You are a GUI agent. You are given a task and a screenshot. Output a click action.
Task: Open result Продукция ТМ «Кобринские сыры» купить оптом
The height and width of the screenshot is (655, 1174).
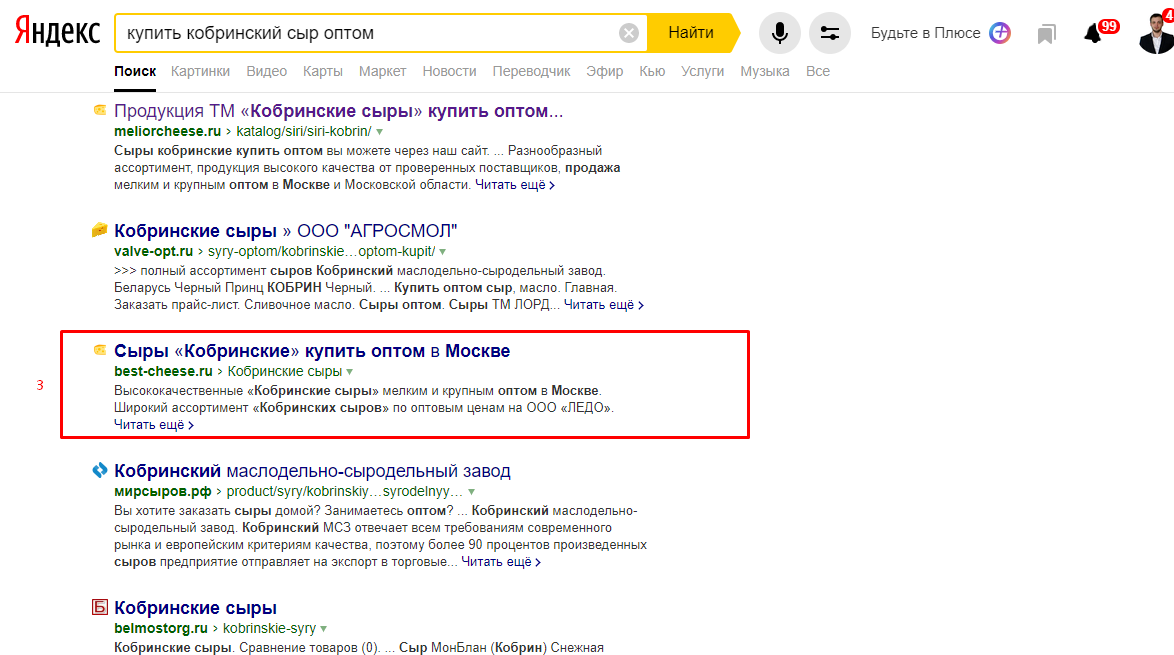coord(338,111)
